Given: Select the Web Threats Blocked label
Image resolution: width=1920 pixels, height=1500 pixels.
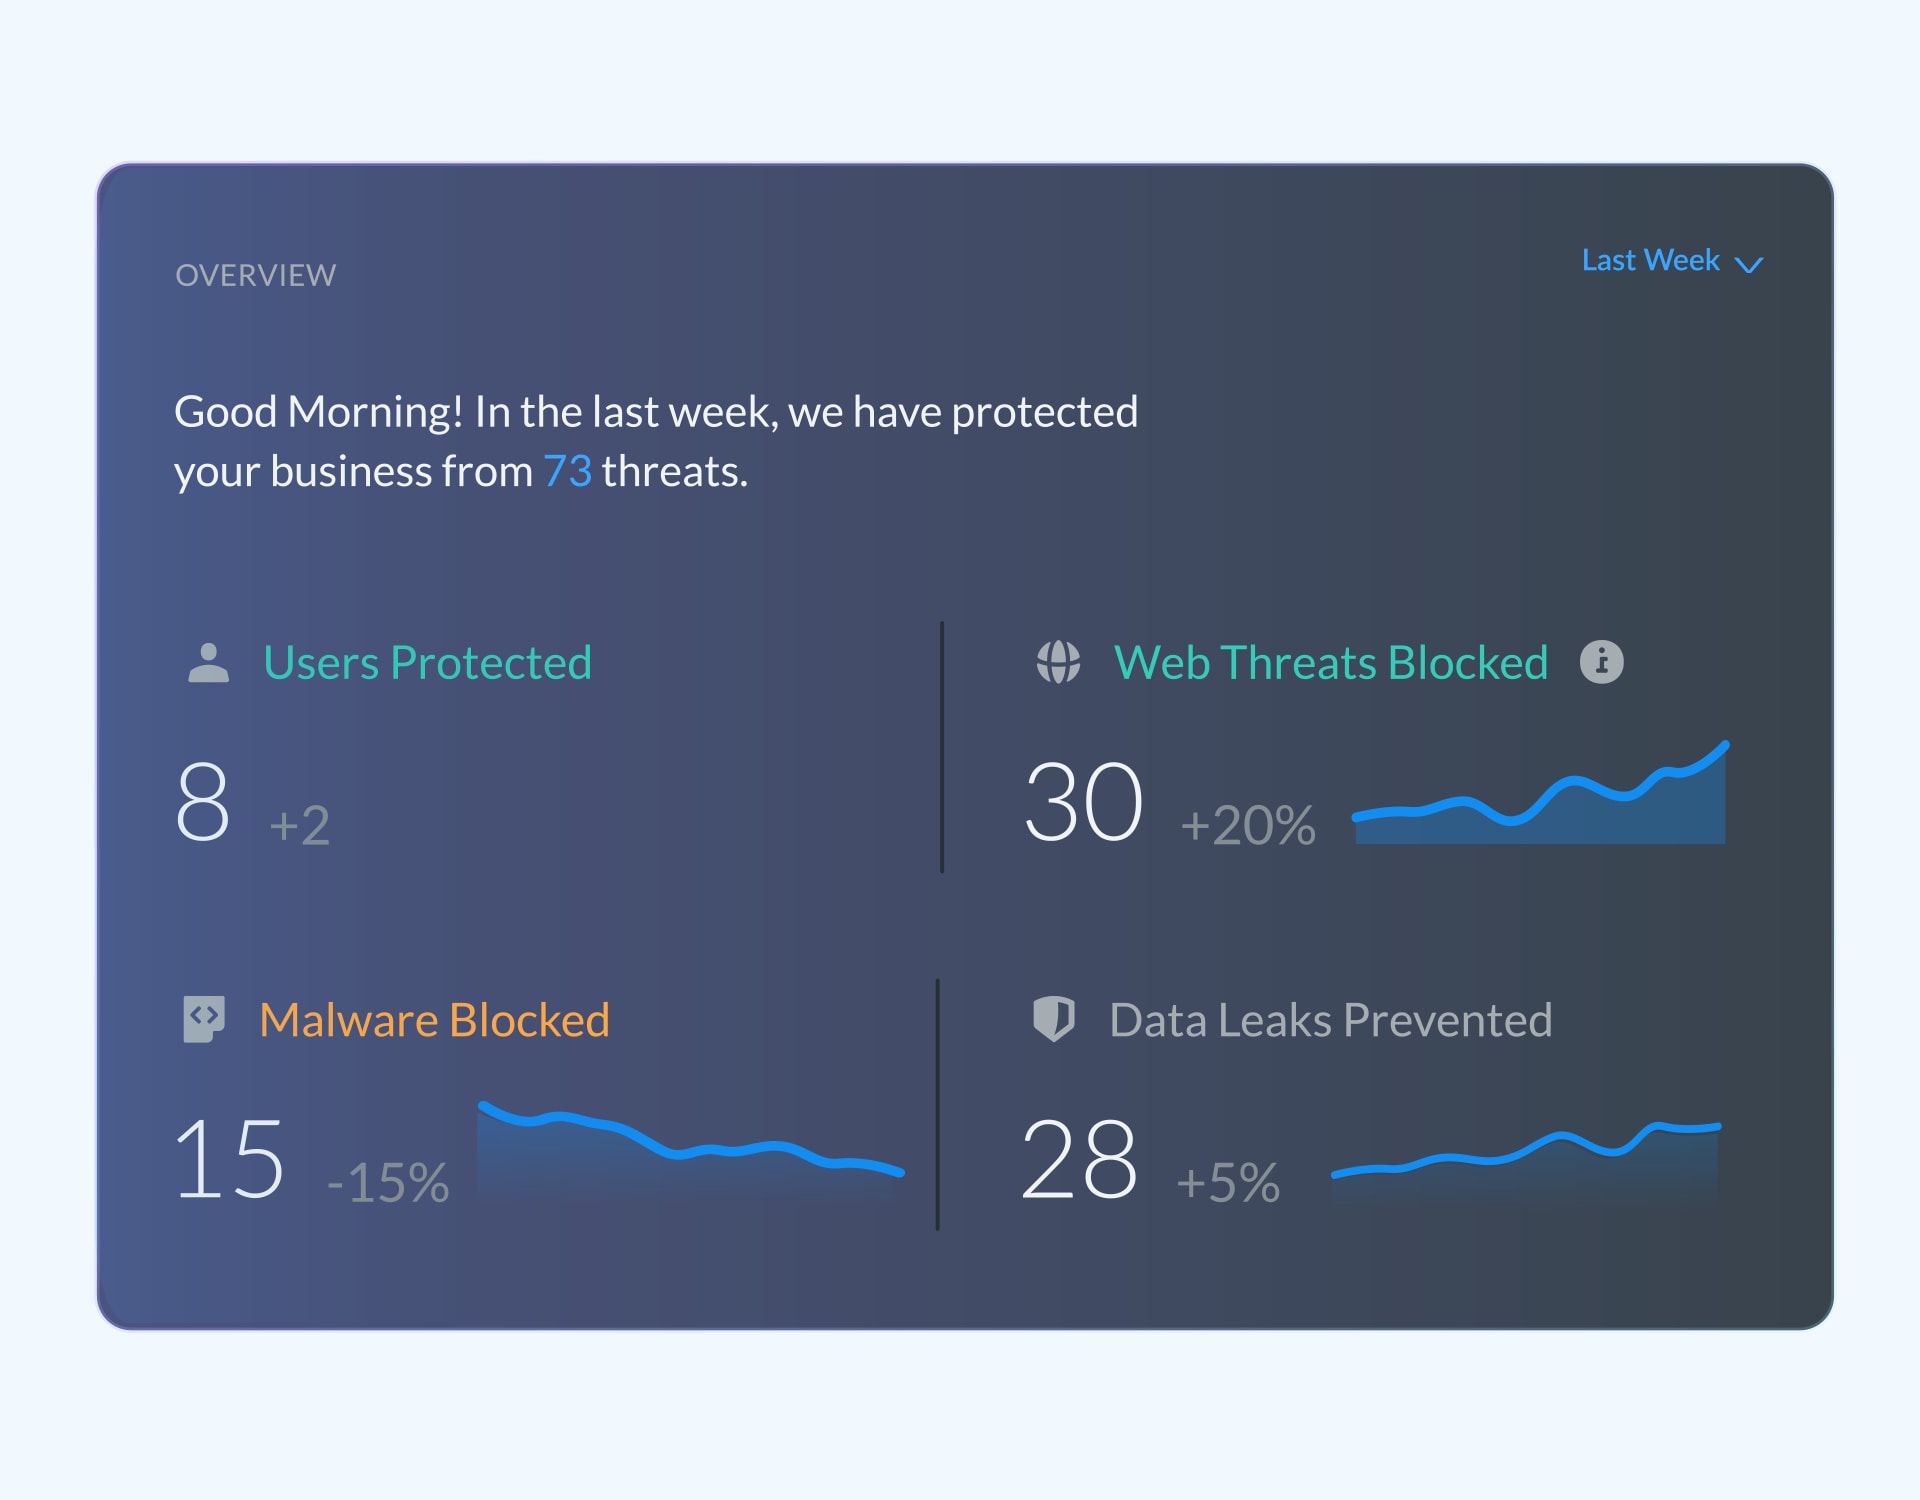Looking at the screenshot, I should click(1331, 661).
